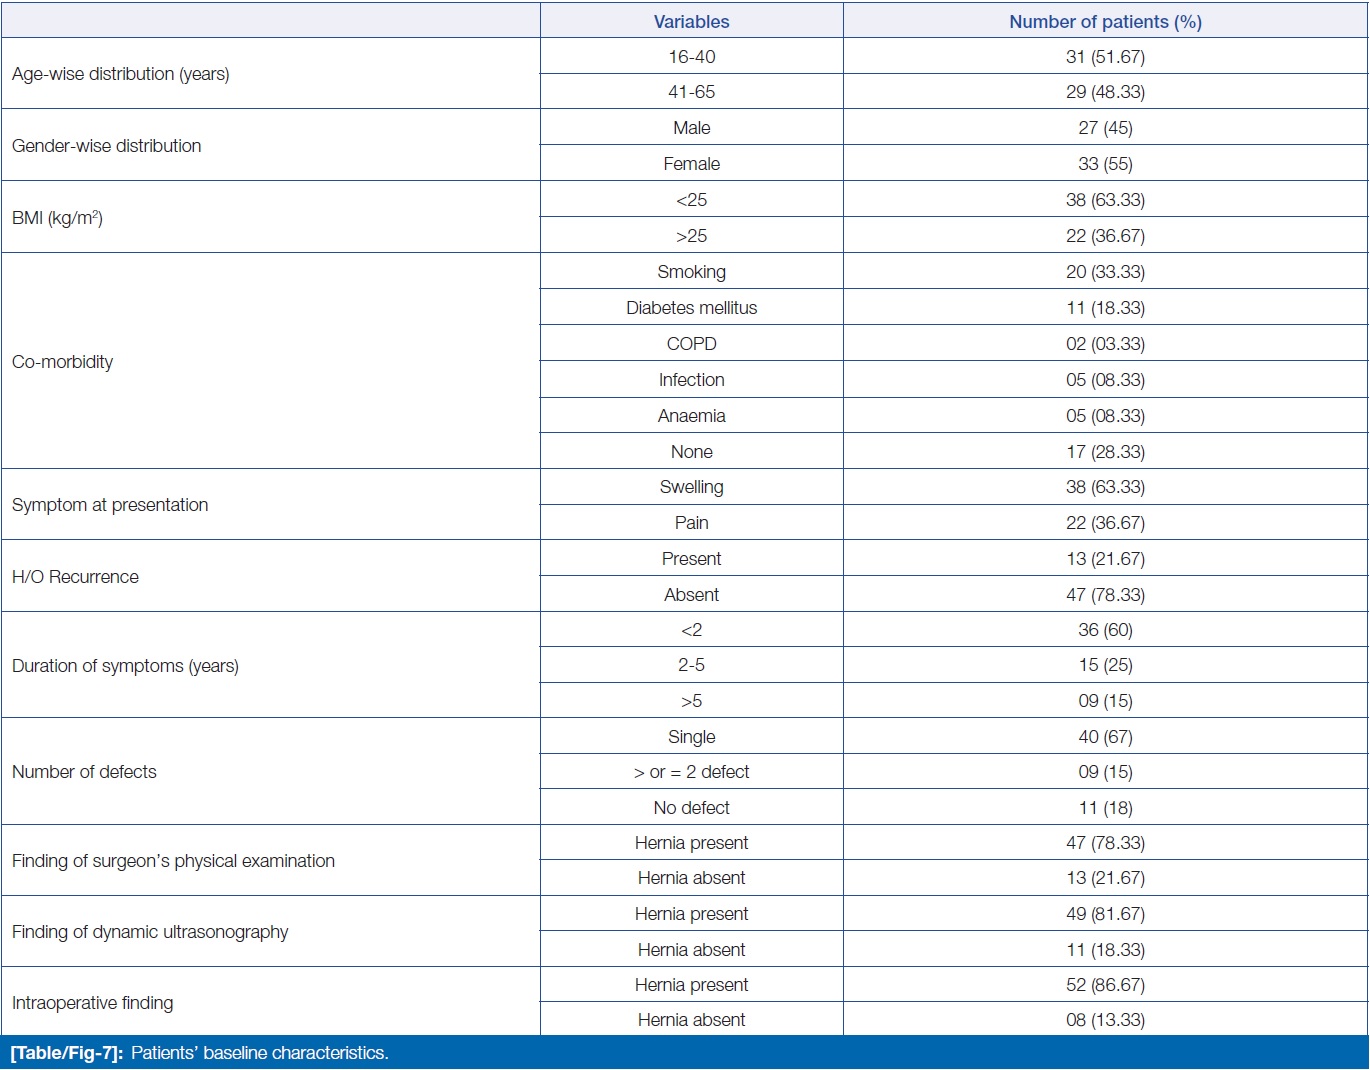Click the value '27 (45)'
The width and height of the screenshot is (1370, 1070).
[x=1105, y=128]
